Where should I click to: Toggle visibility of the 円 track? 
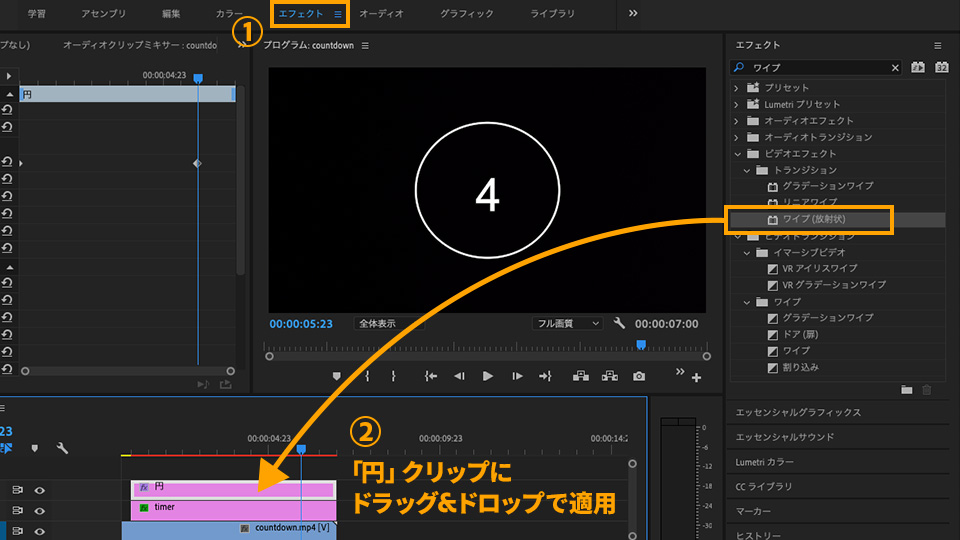pyautogui.click(x=40, y=490)
